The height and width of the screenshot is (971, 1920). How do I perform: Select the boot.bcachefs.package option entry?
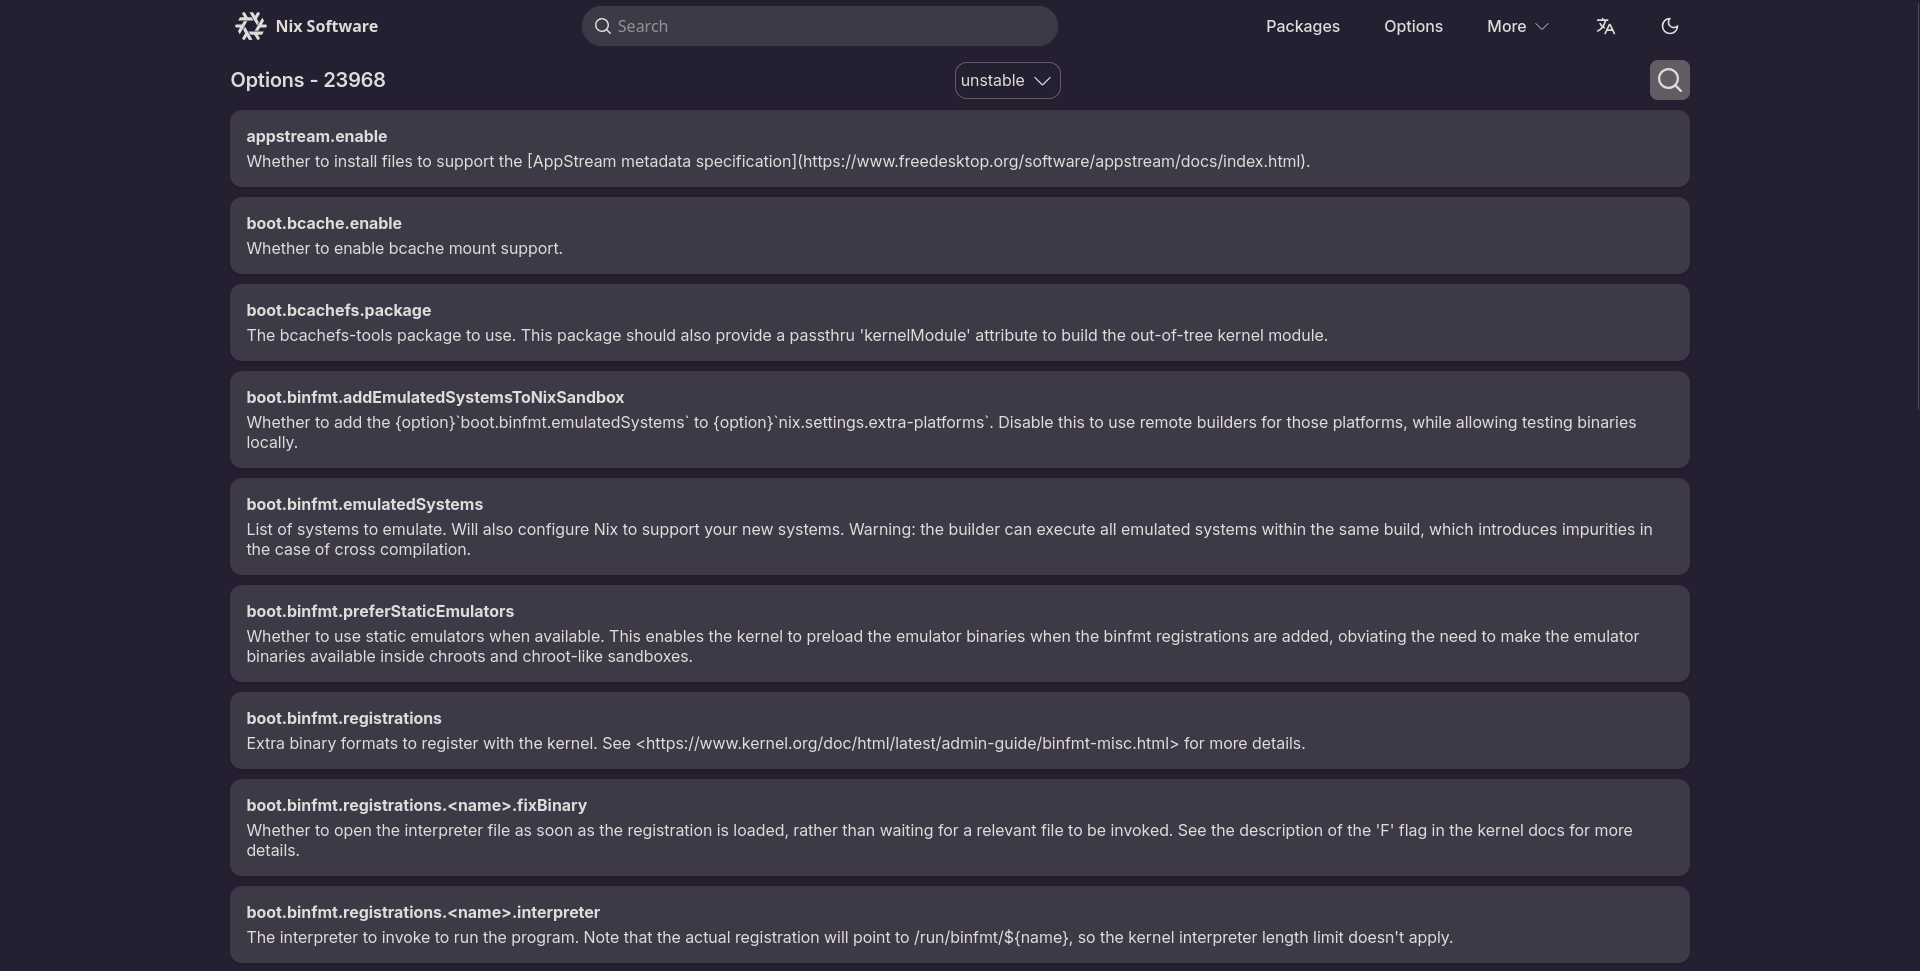(338, 310)
